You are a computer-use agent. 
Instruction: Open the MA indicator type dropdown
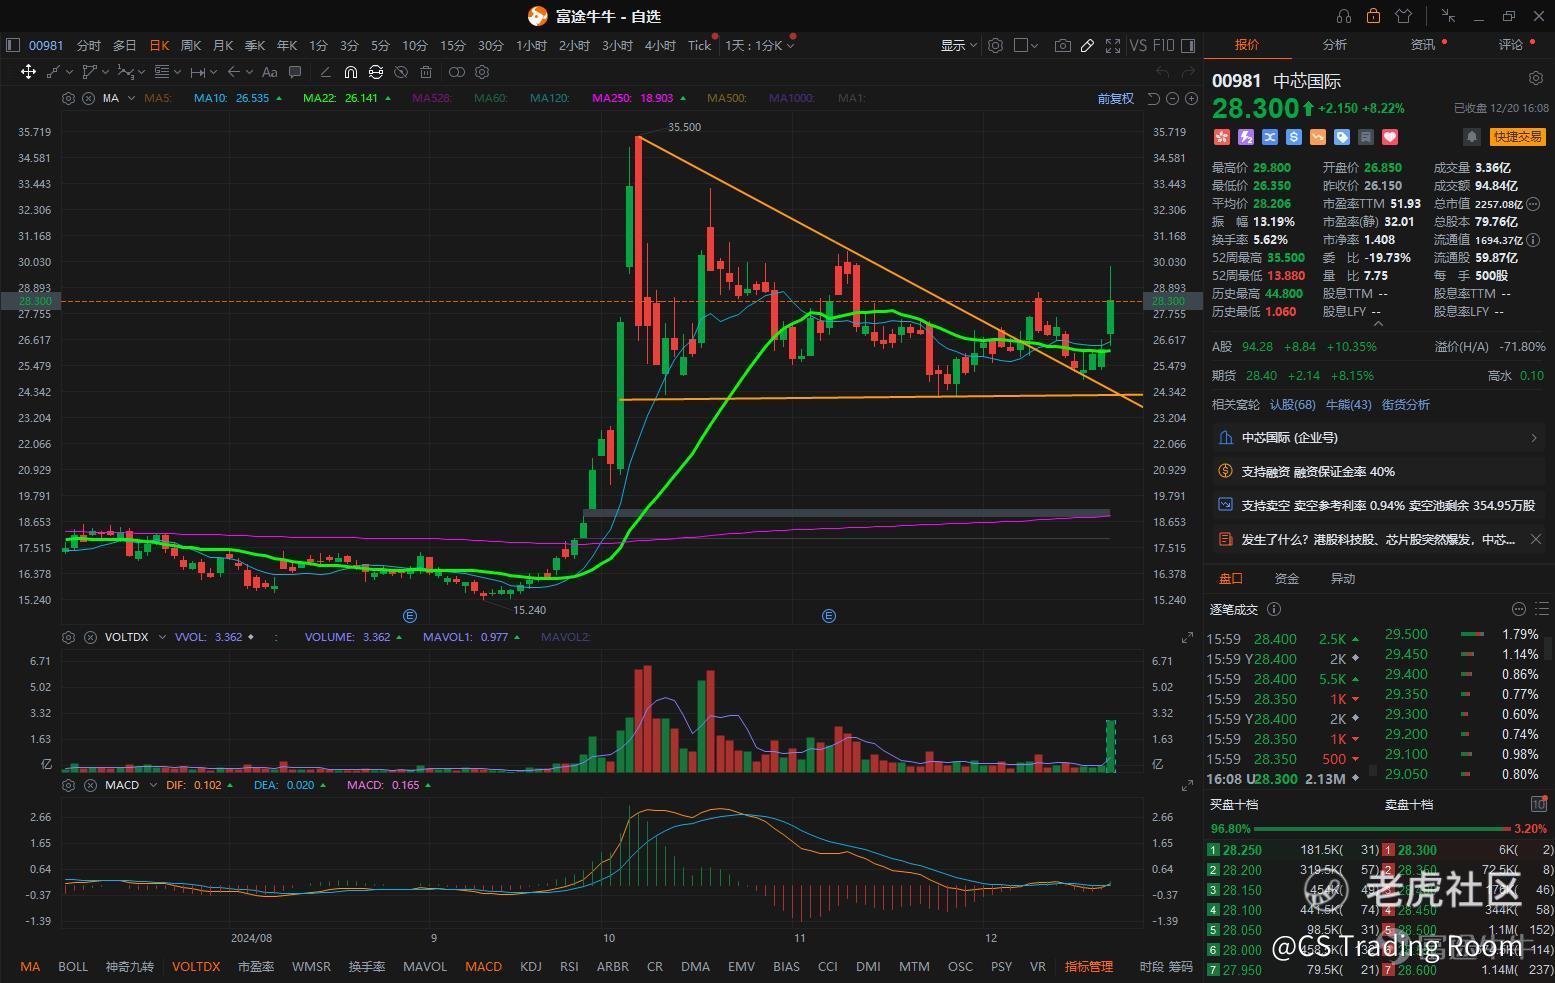[131, 98]
